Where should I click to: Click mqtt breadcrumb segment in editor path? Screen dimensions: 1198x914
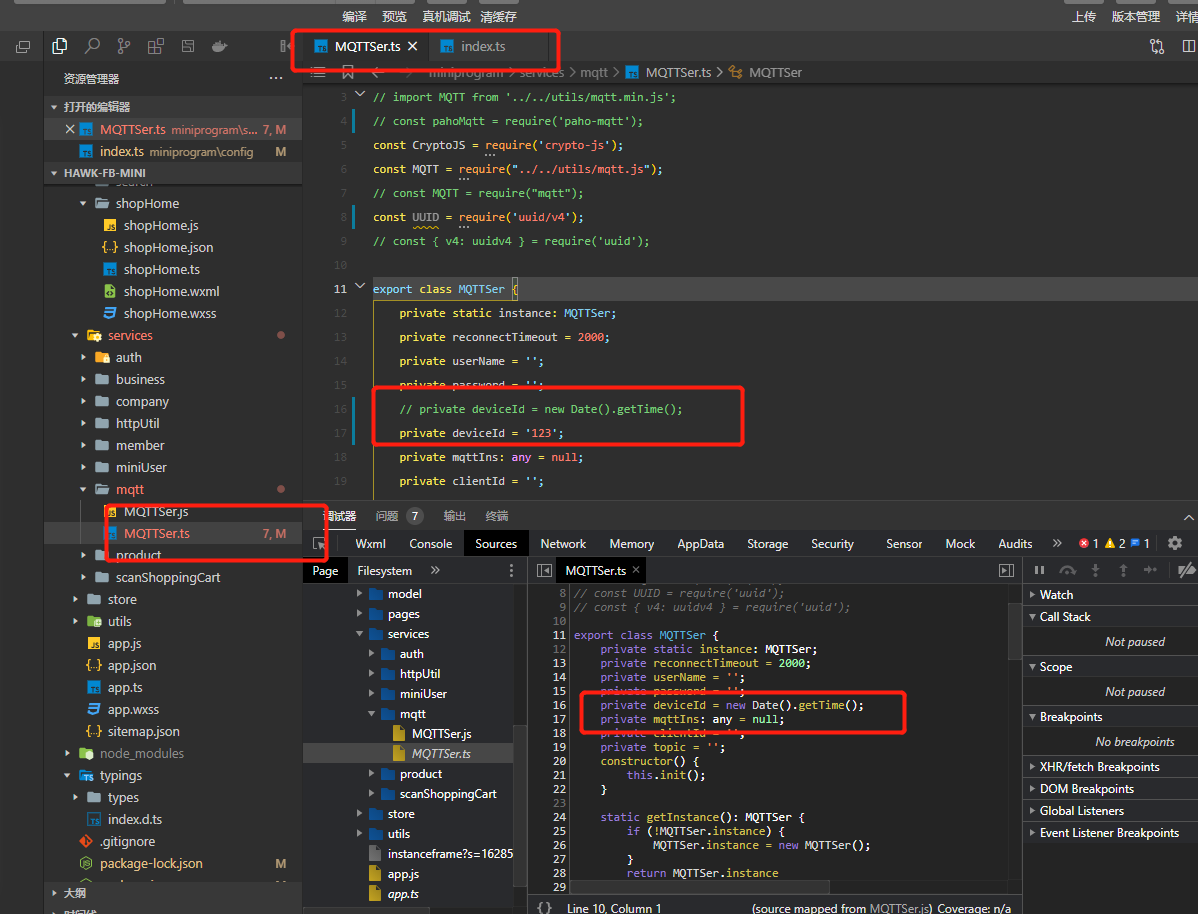pyautogui.click(x=594, y=73)
